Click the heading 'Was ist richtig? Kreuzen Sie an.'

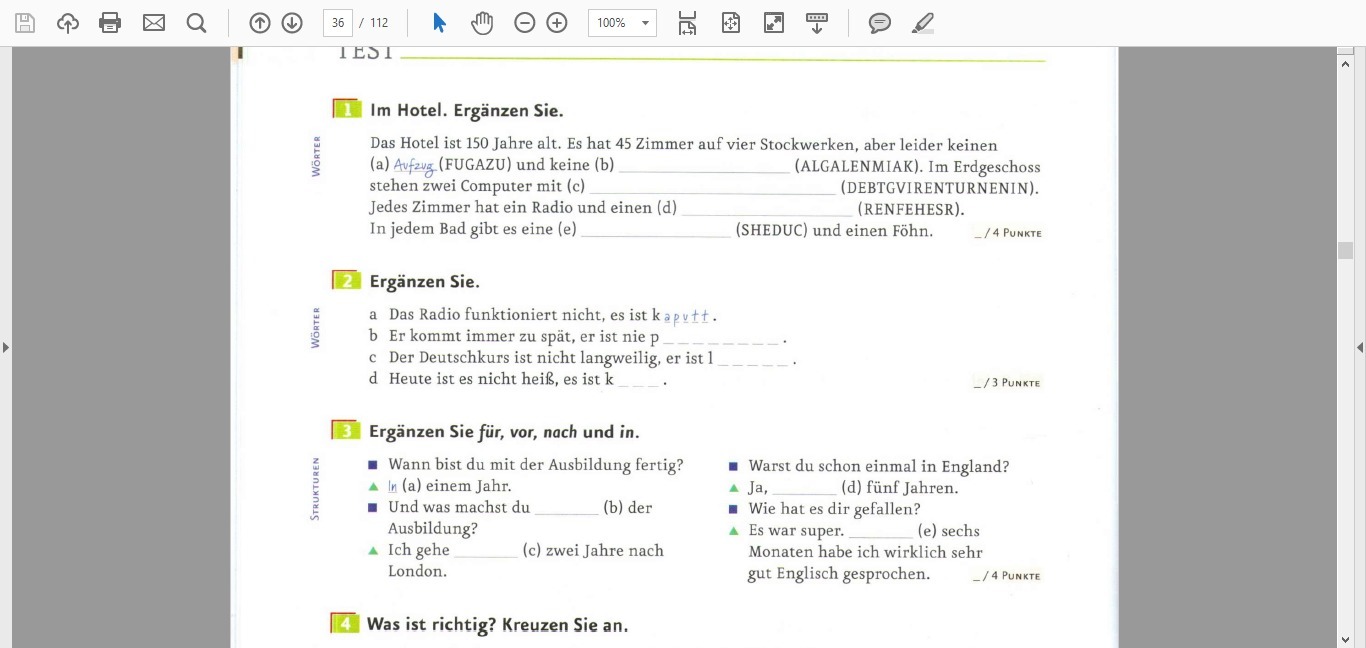[497, 625]
